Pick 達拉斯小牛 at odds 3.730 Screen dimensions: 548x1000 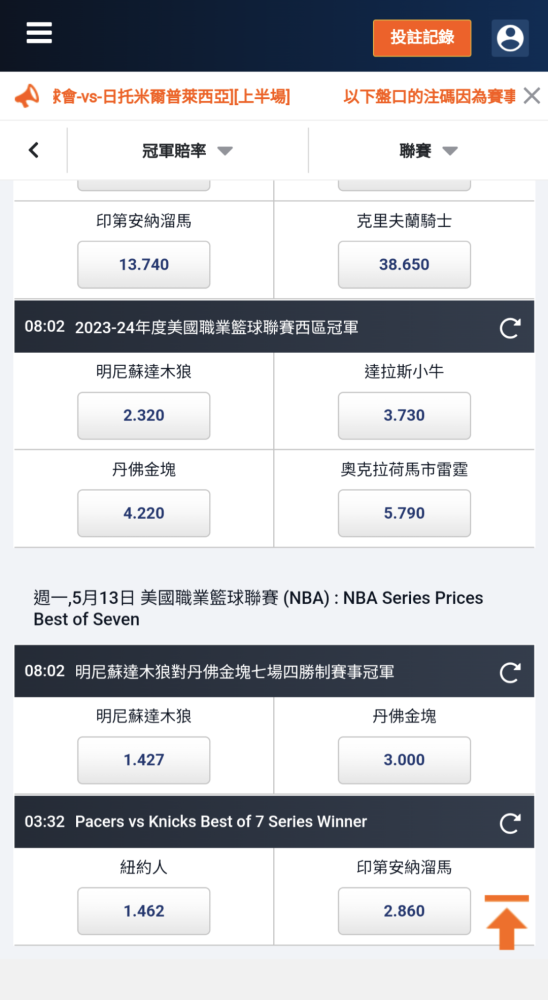pos(404,416)
